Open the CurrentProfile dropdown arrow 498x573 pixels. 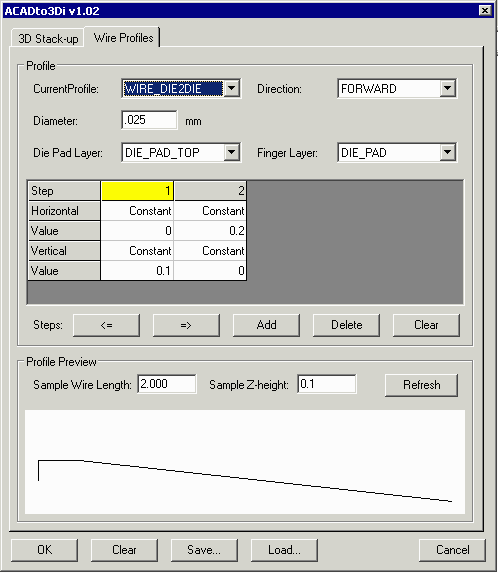[232, 88]
